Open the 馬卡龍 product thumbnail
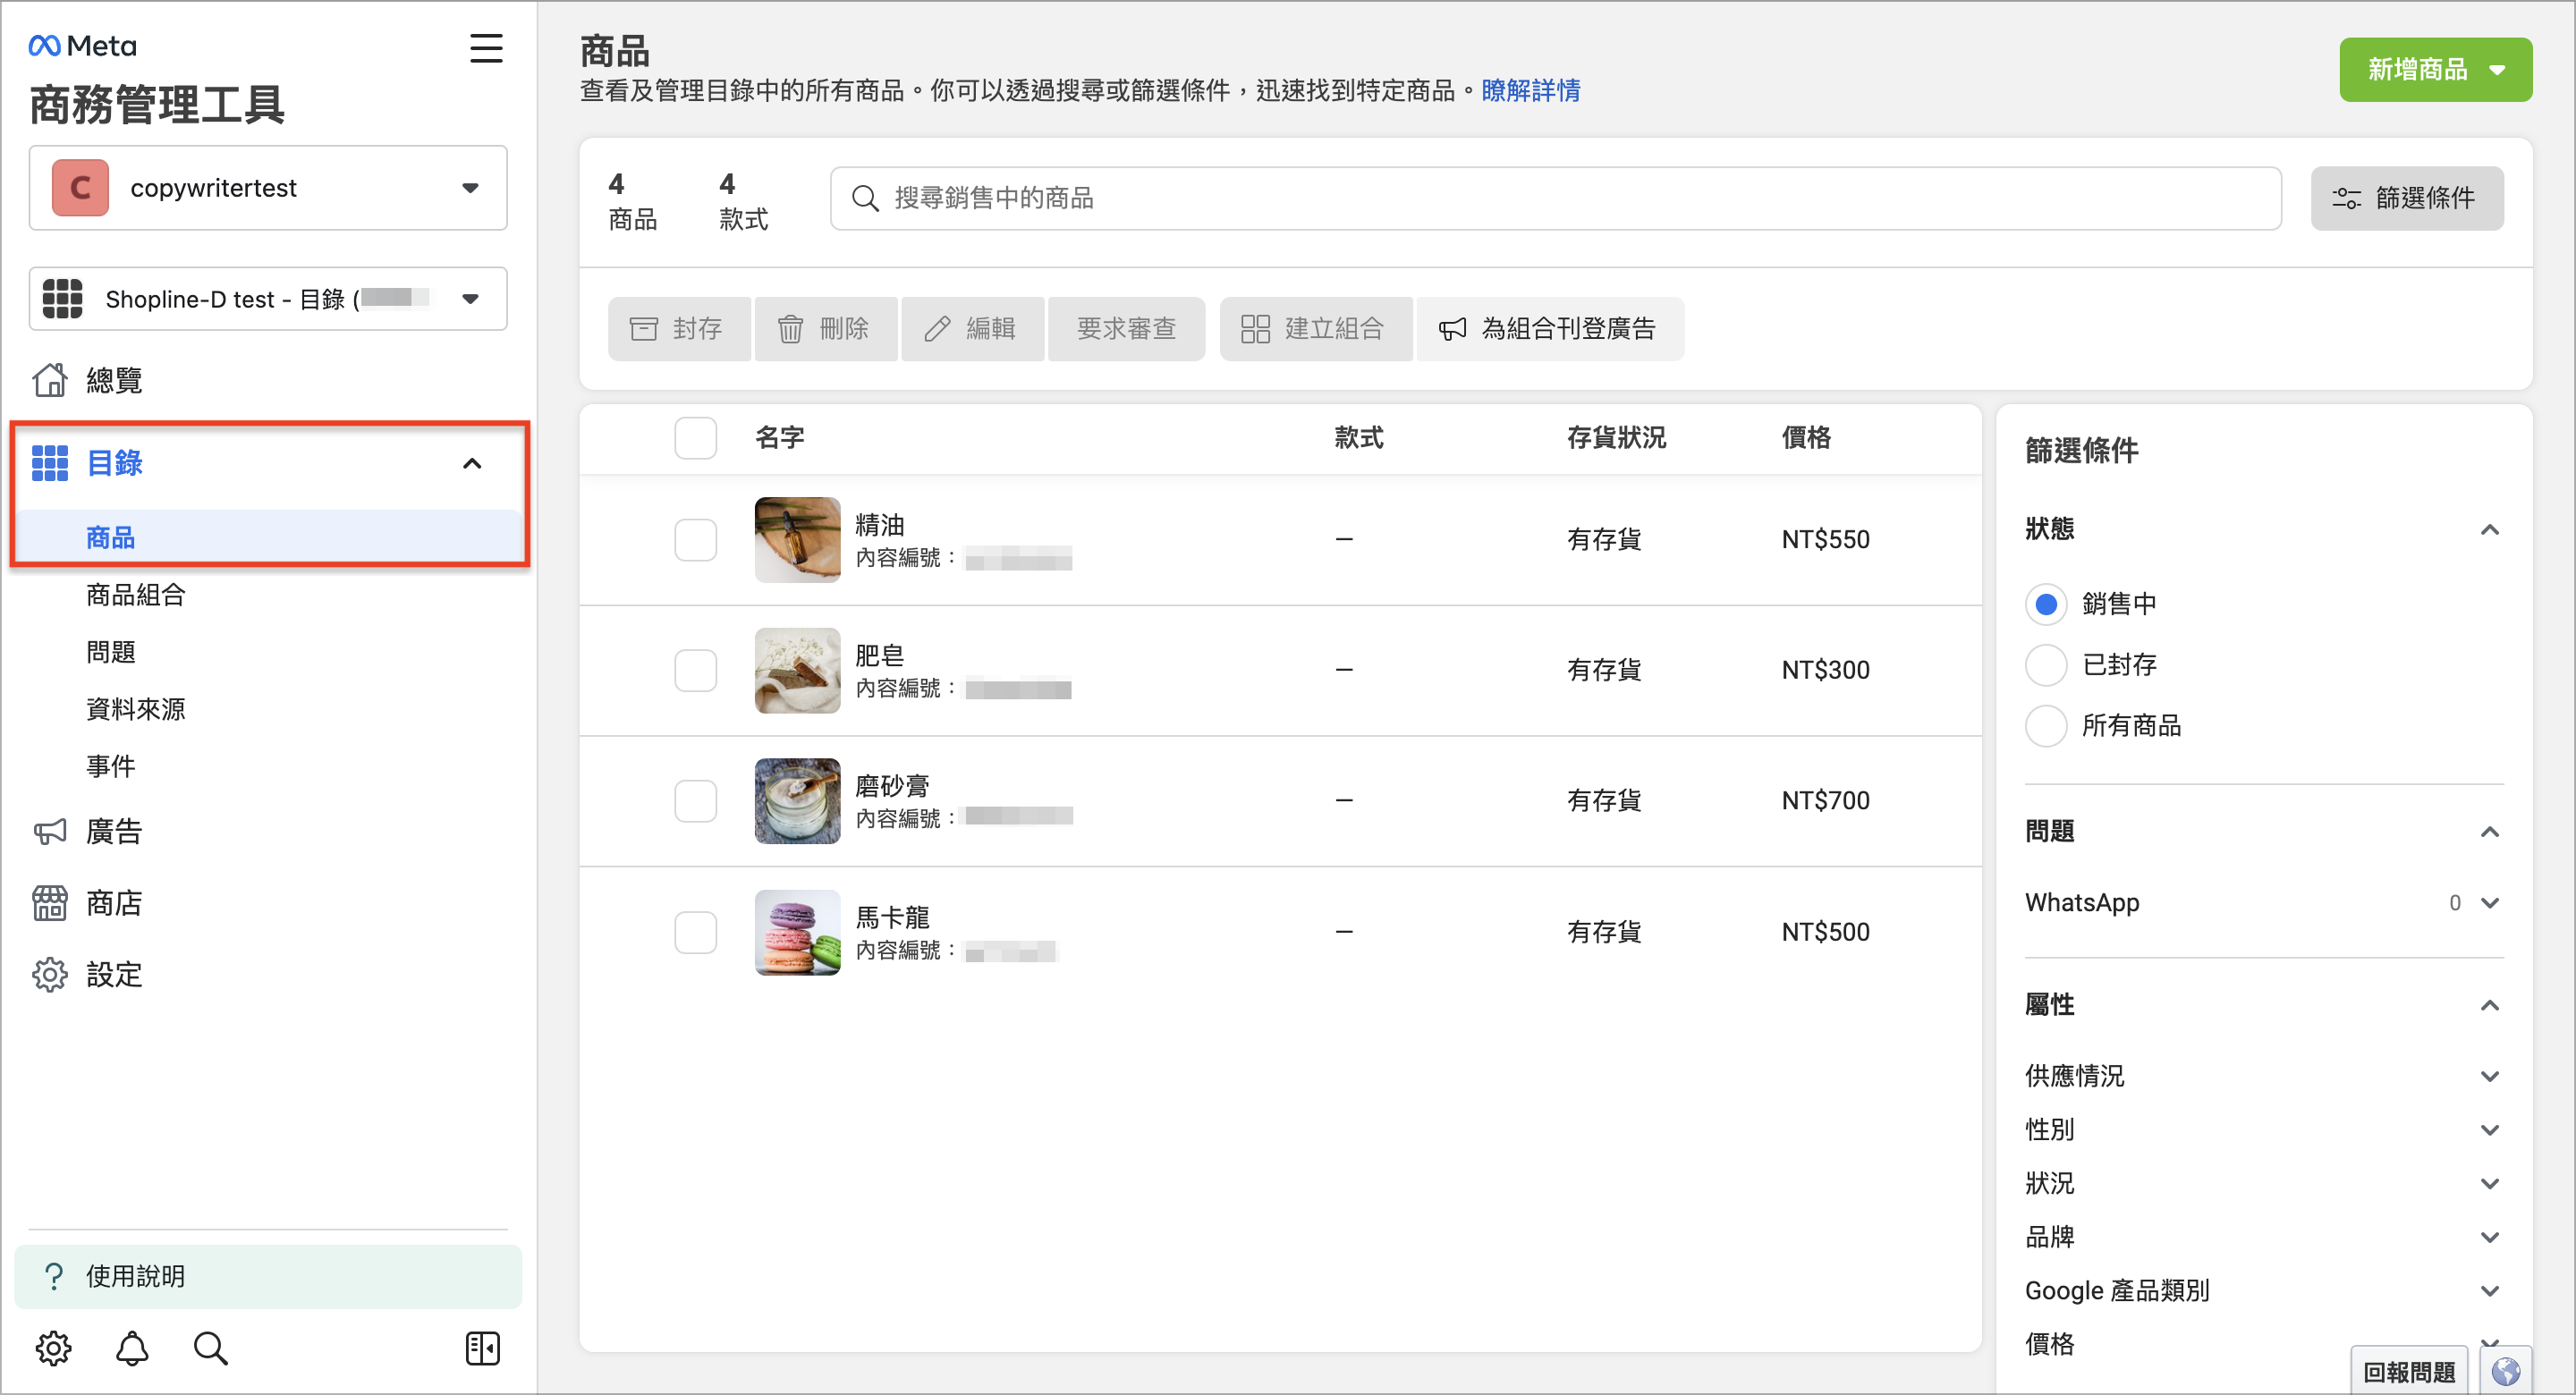The image size is (2576, 1395). [x=797, y=932]
